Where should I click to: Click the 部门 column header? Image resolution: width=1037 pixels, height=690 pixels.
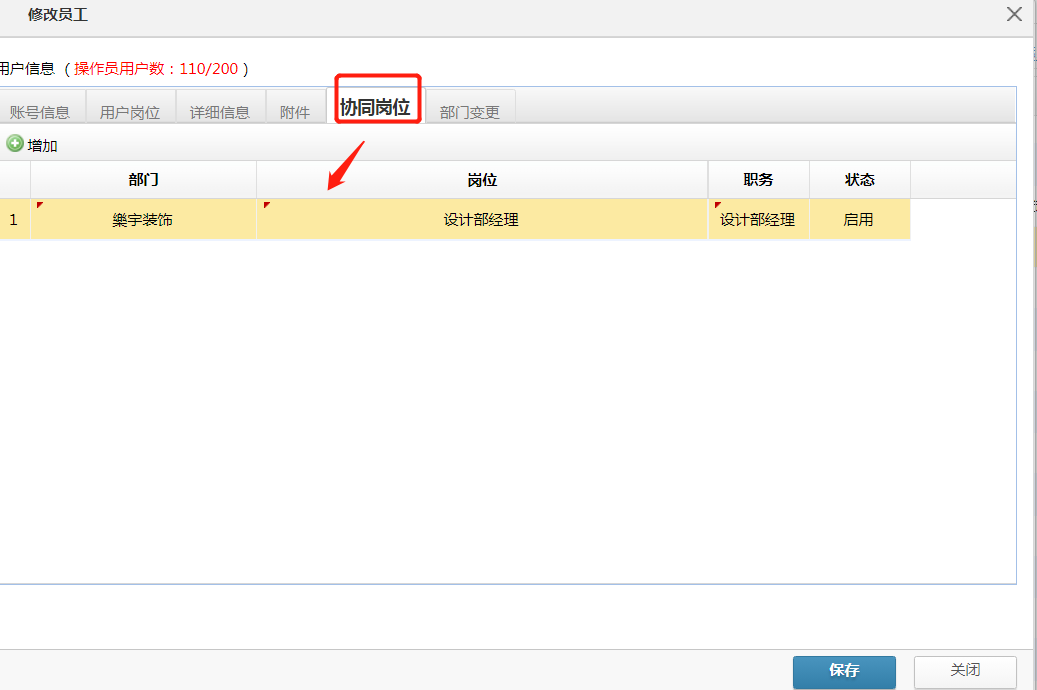tap(143, 179)
